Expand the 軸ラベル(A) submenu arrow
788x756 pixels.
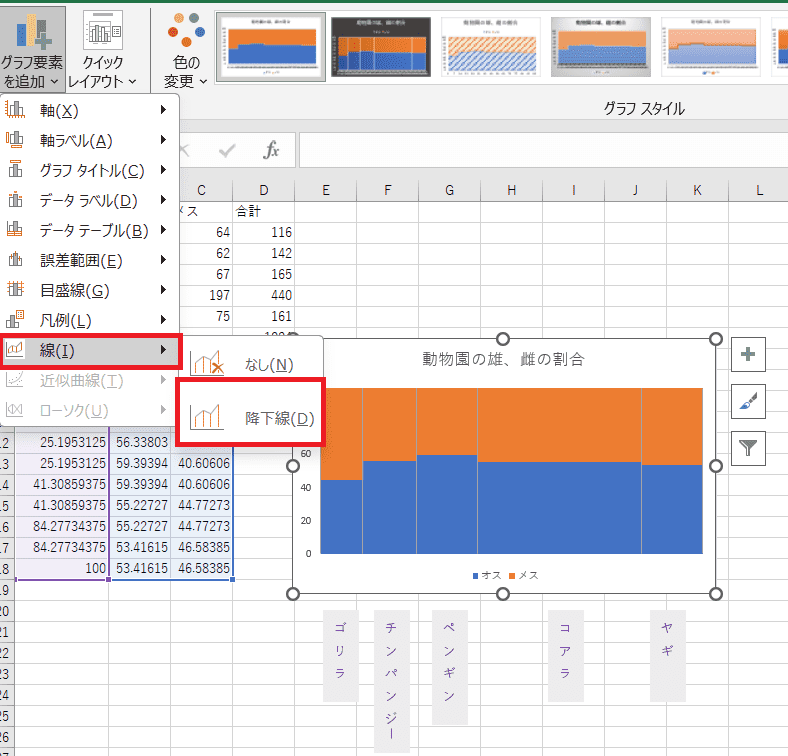[163, 139]
